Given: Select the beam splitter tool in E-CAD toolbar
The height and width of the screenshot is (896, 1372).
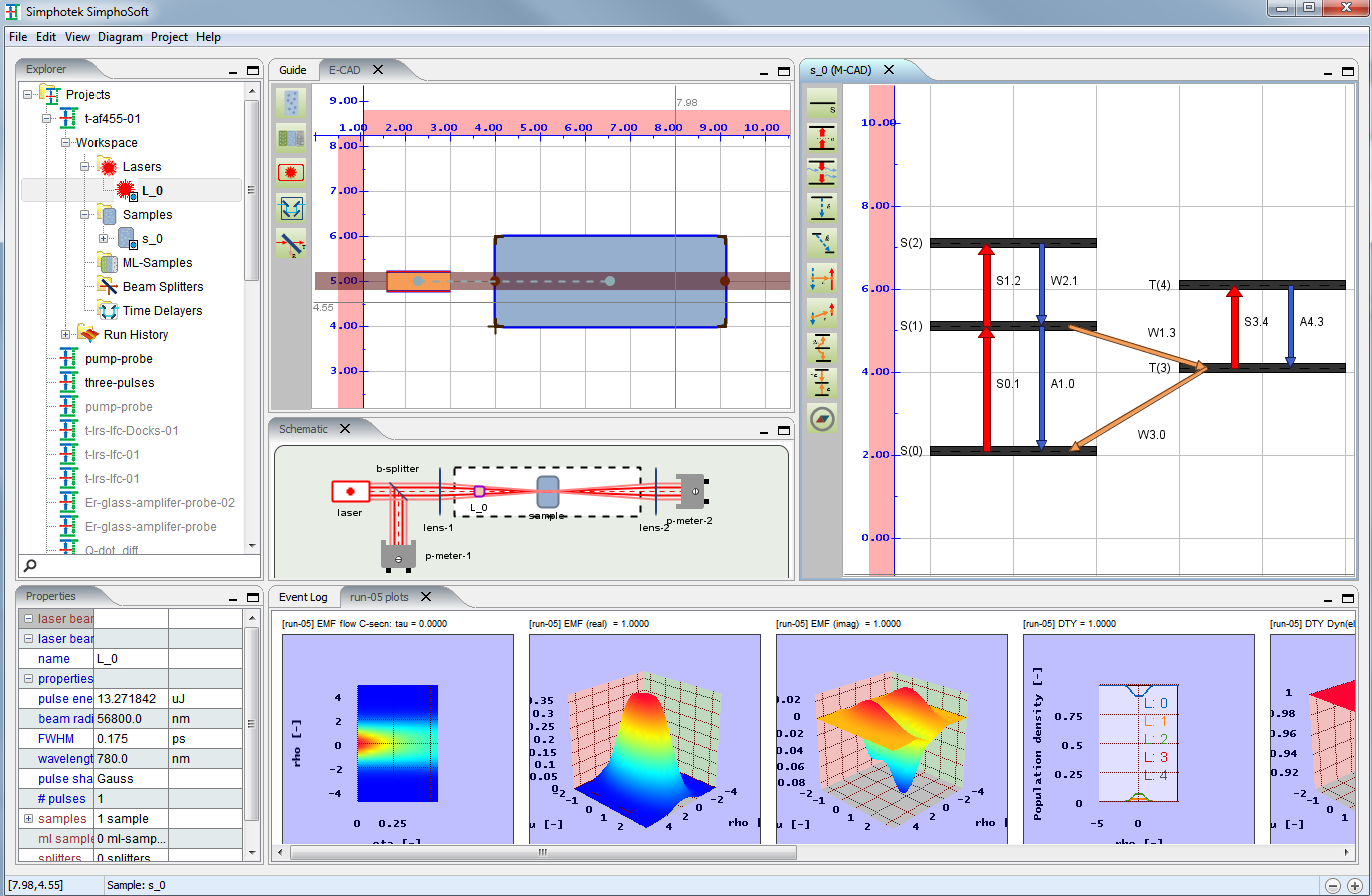Looking at the screenshot, I should 291,243.
